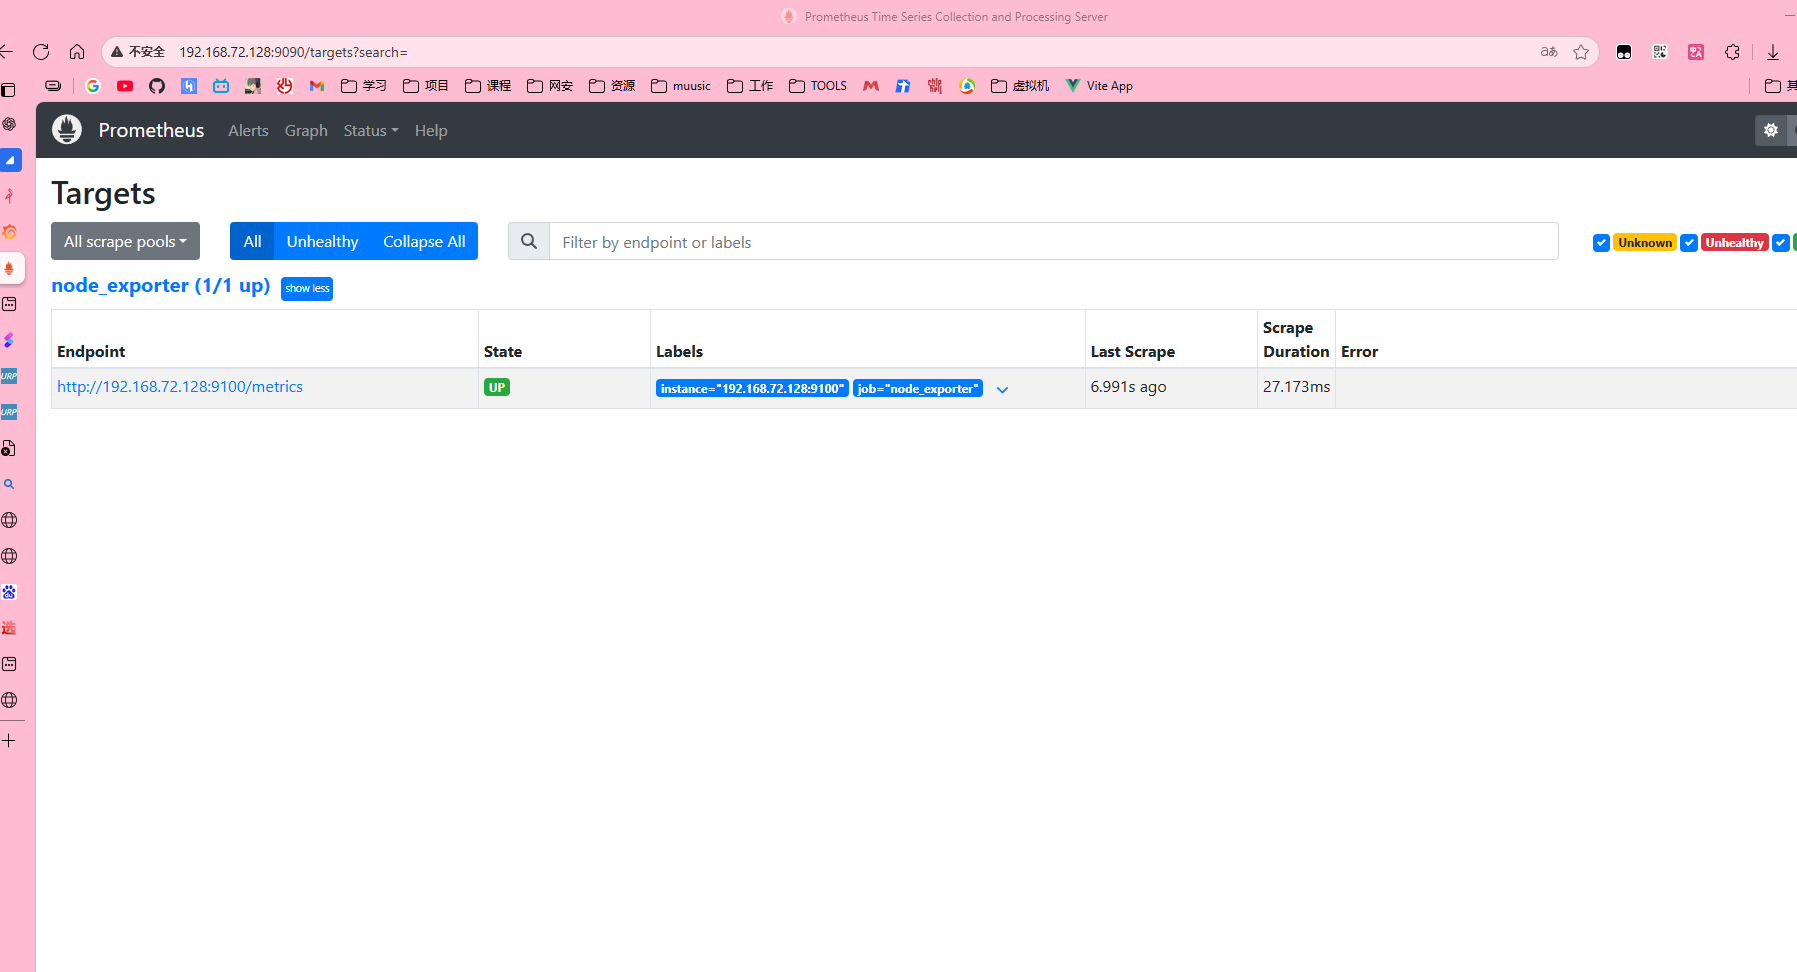
Task: Select the active Prometheus sidebar tab
Action: pos(9,268)
